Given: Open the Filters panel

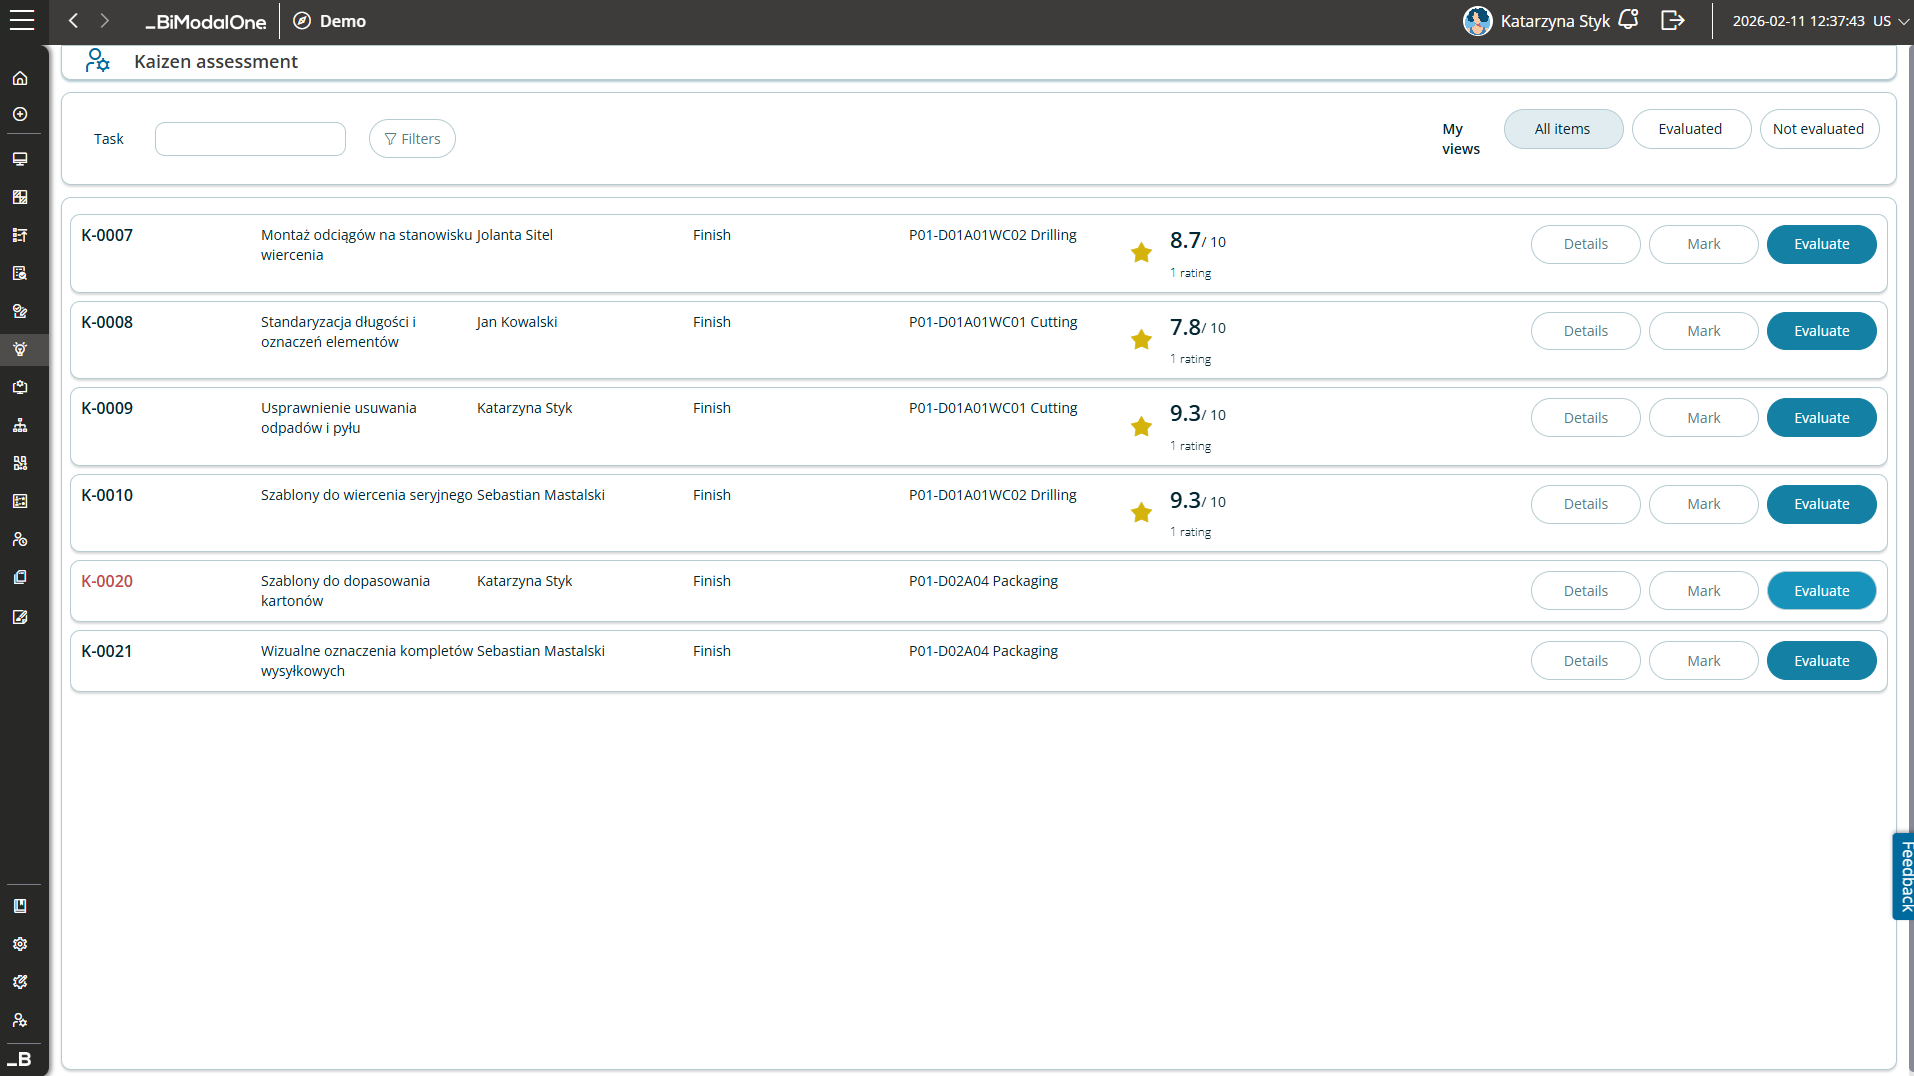Looking at the screenshot, I should (412, 139).
